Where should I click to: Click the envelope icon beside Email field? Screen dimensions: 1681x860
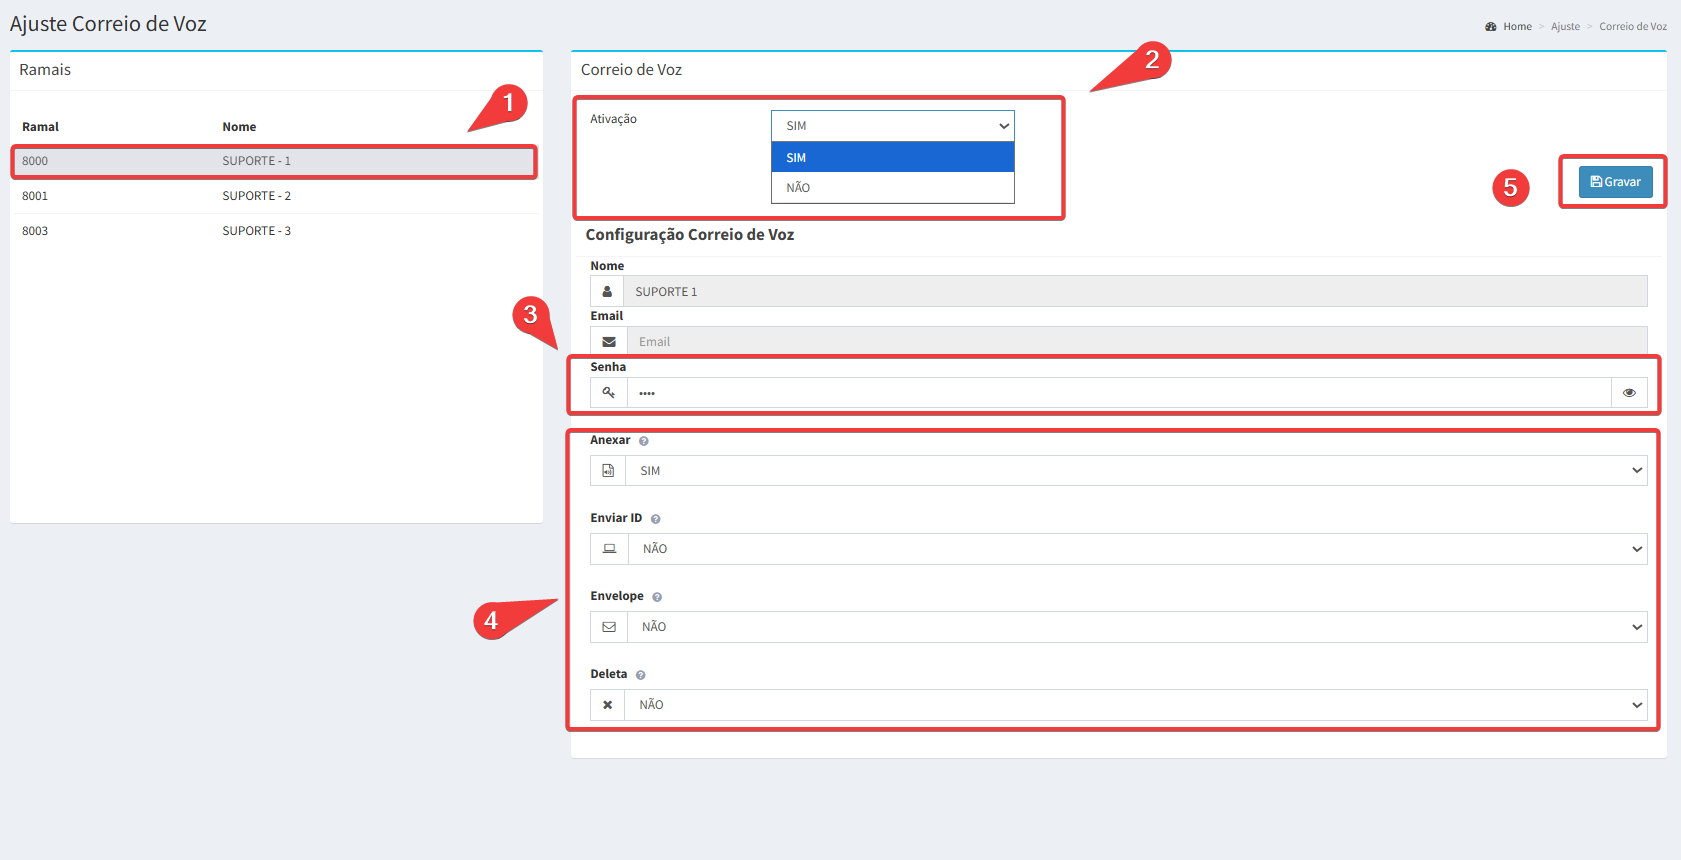(x=609, y=342)
